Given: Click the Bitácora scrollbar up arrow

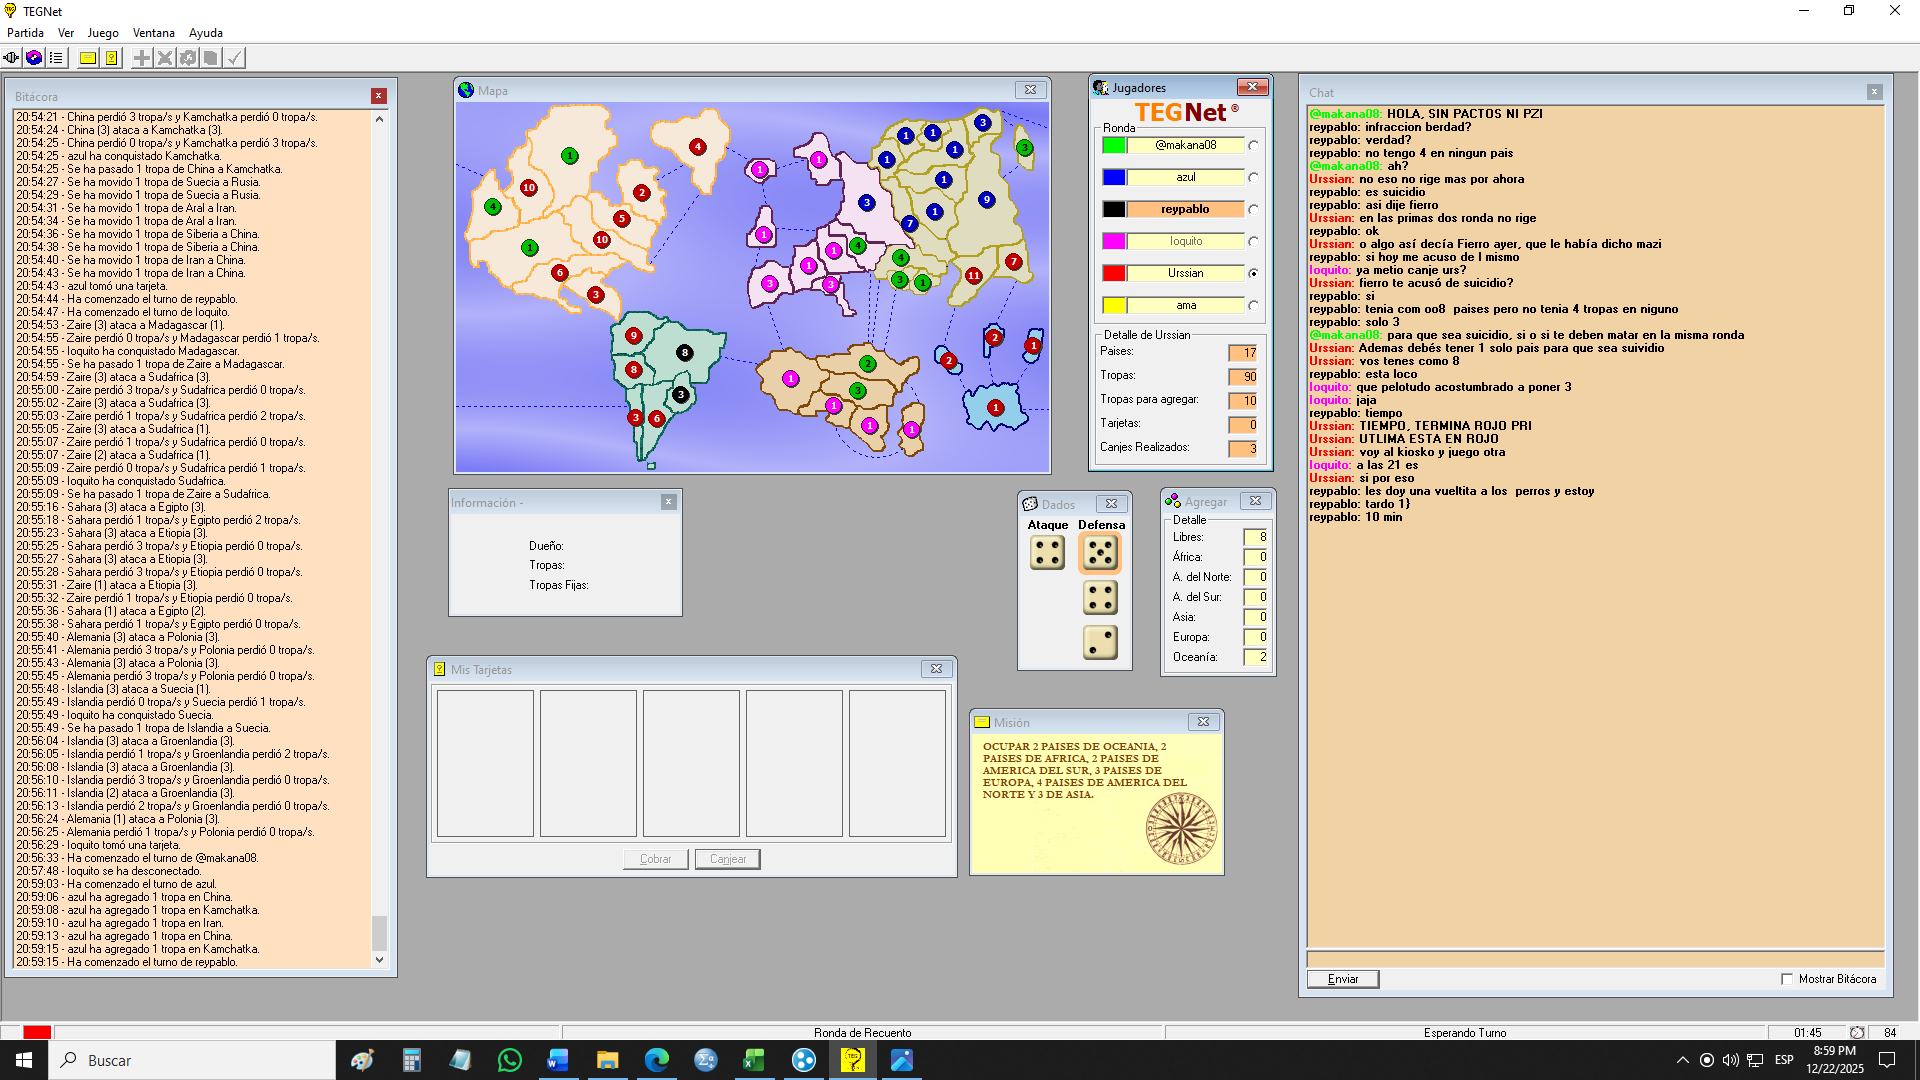Looking at the screenshot, I should [379, 119].
